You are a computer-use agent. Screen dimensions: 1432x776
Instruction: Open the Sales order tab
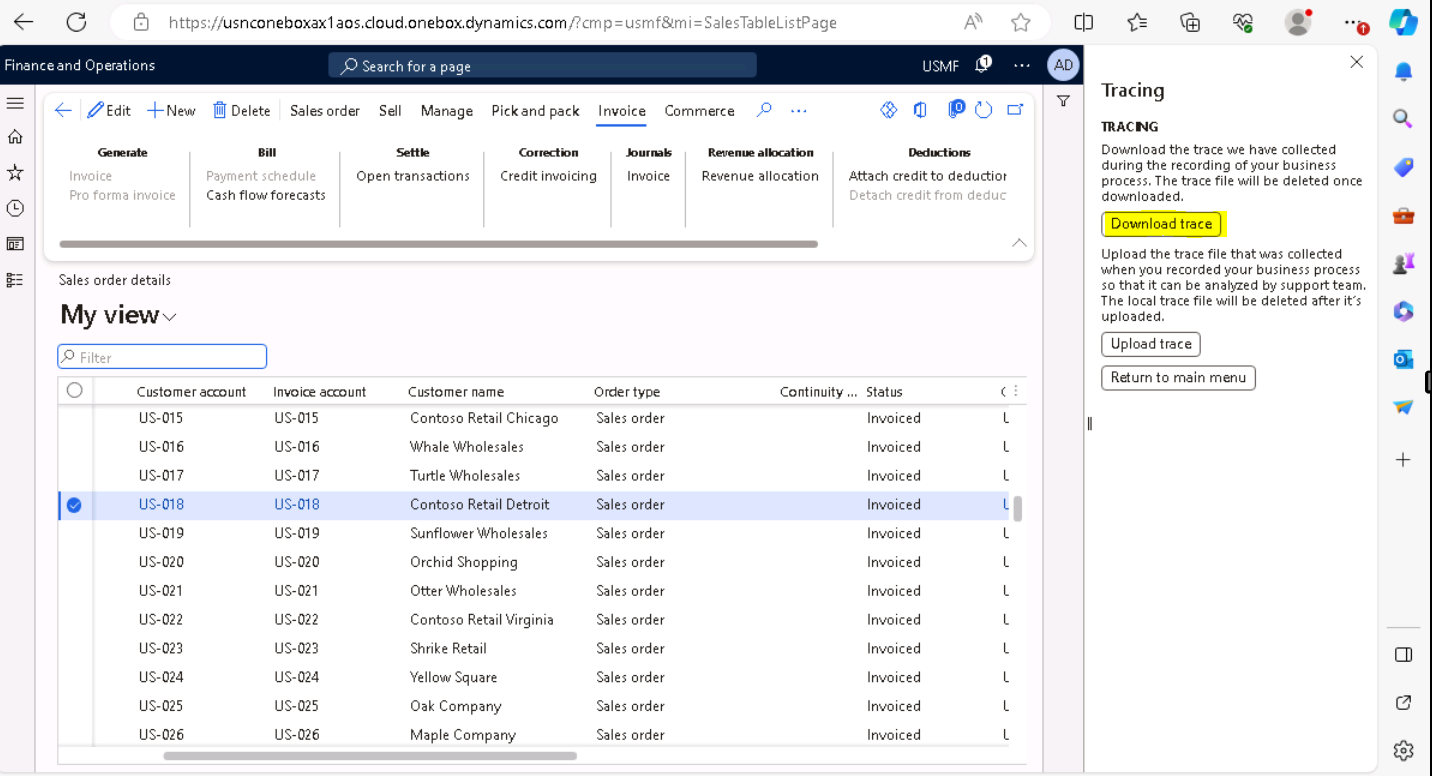[x=325, y=111]
